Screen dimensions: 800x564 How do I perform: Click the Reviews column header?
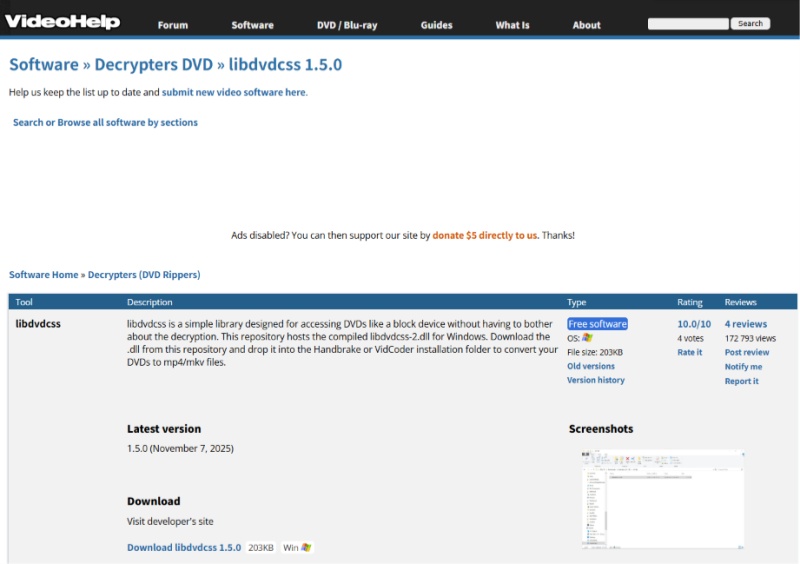(740, 302)
